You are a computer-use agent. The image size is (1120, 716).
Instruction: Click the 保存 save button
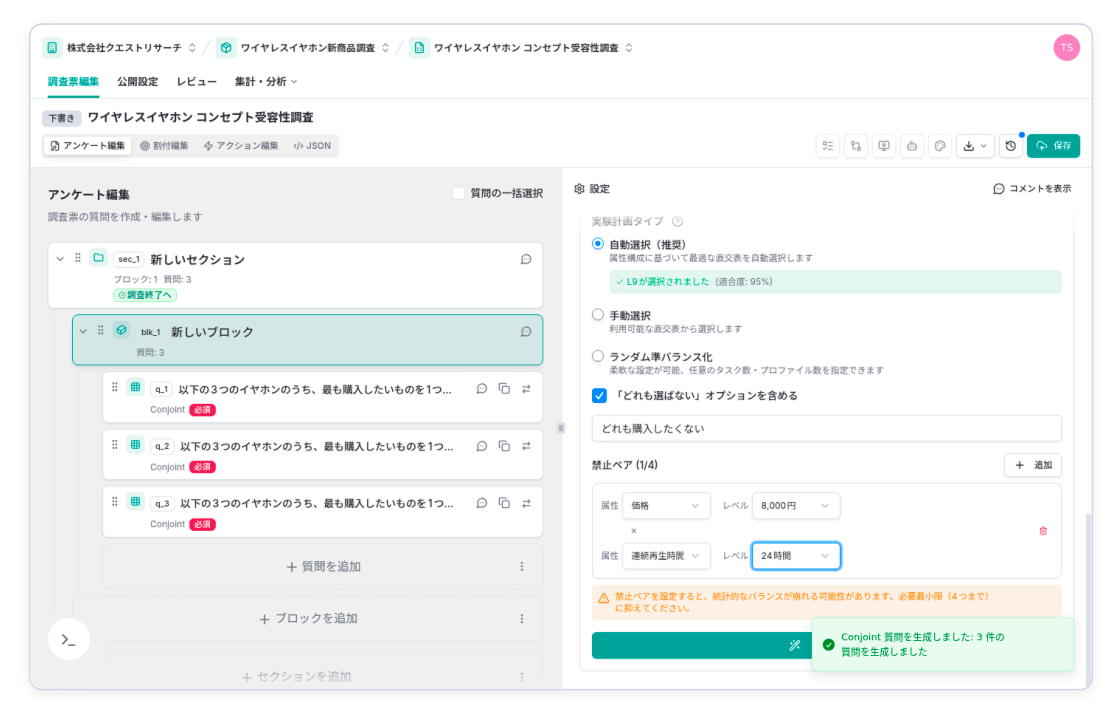[x=1054, y=146]
